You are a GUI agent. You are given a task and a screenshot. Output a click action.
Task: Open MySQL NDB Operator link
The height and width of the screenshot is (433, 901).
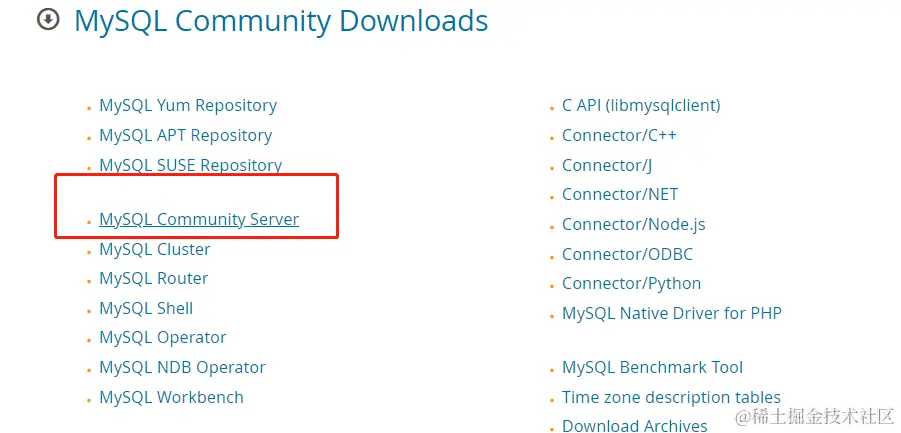click(x=182, y=368)
